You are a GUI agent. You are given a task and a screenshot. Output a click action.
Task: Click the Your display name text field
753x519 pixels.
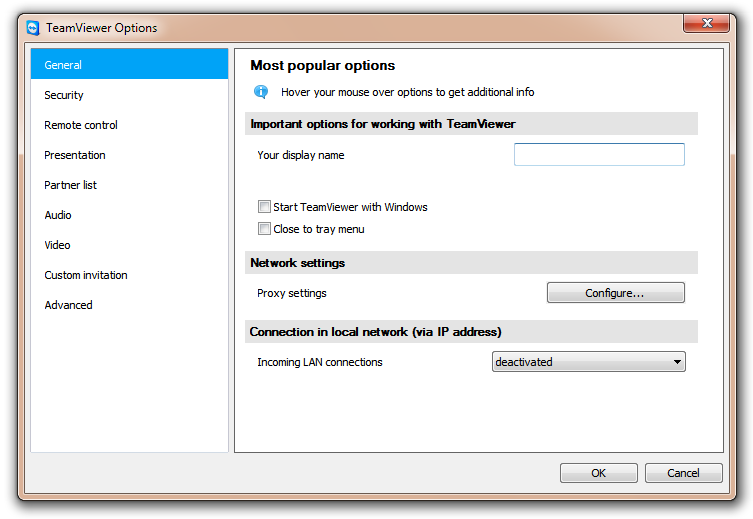click(x=599, y=155)
